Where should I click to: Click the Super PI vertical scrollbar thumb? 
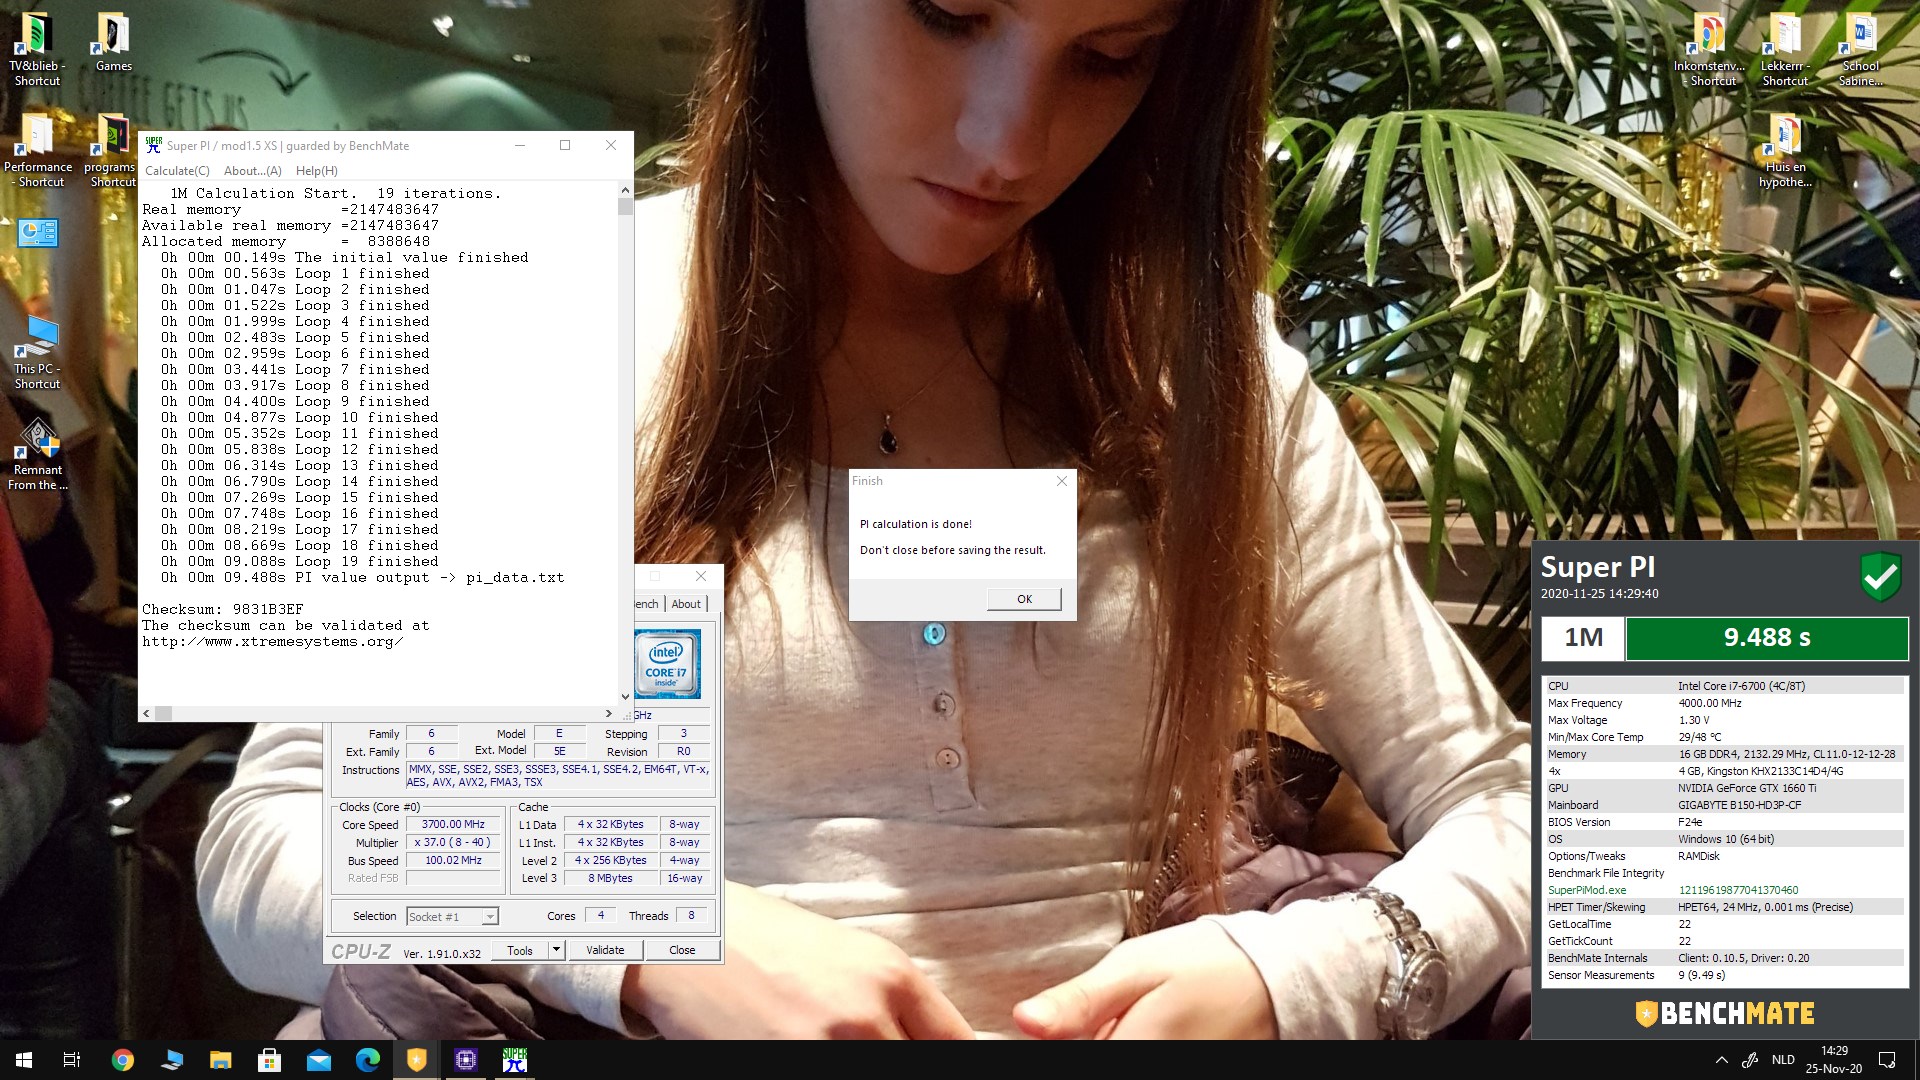(x=625, y=206)
